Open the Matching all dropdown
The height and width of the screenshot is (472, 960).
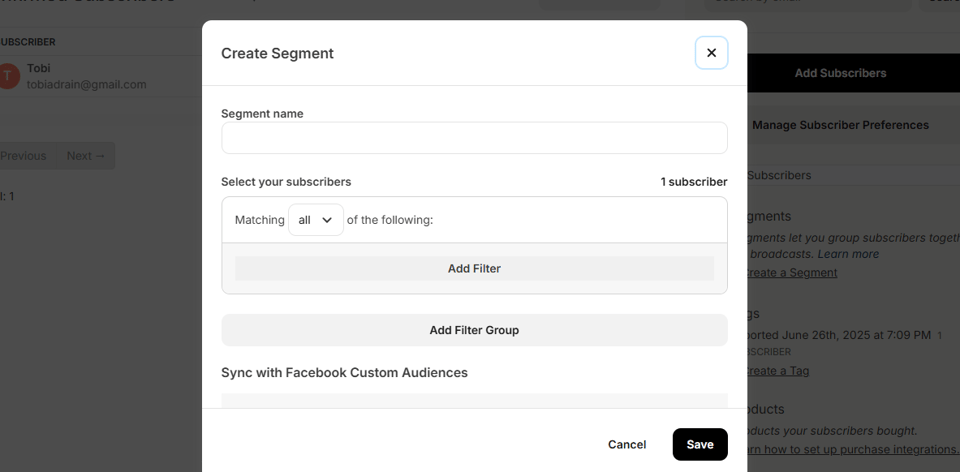(x=316, y=220)
